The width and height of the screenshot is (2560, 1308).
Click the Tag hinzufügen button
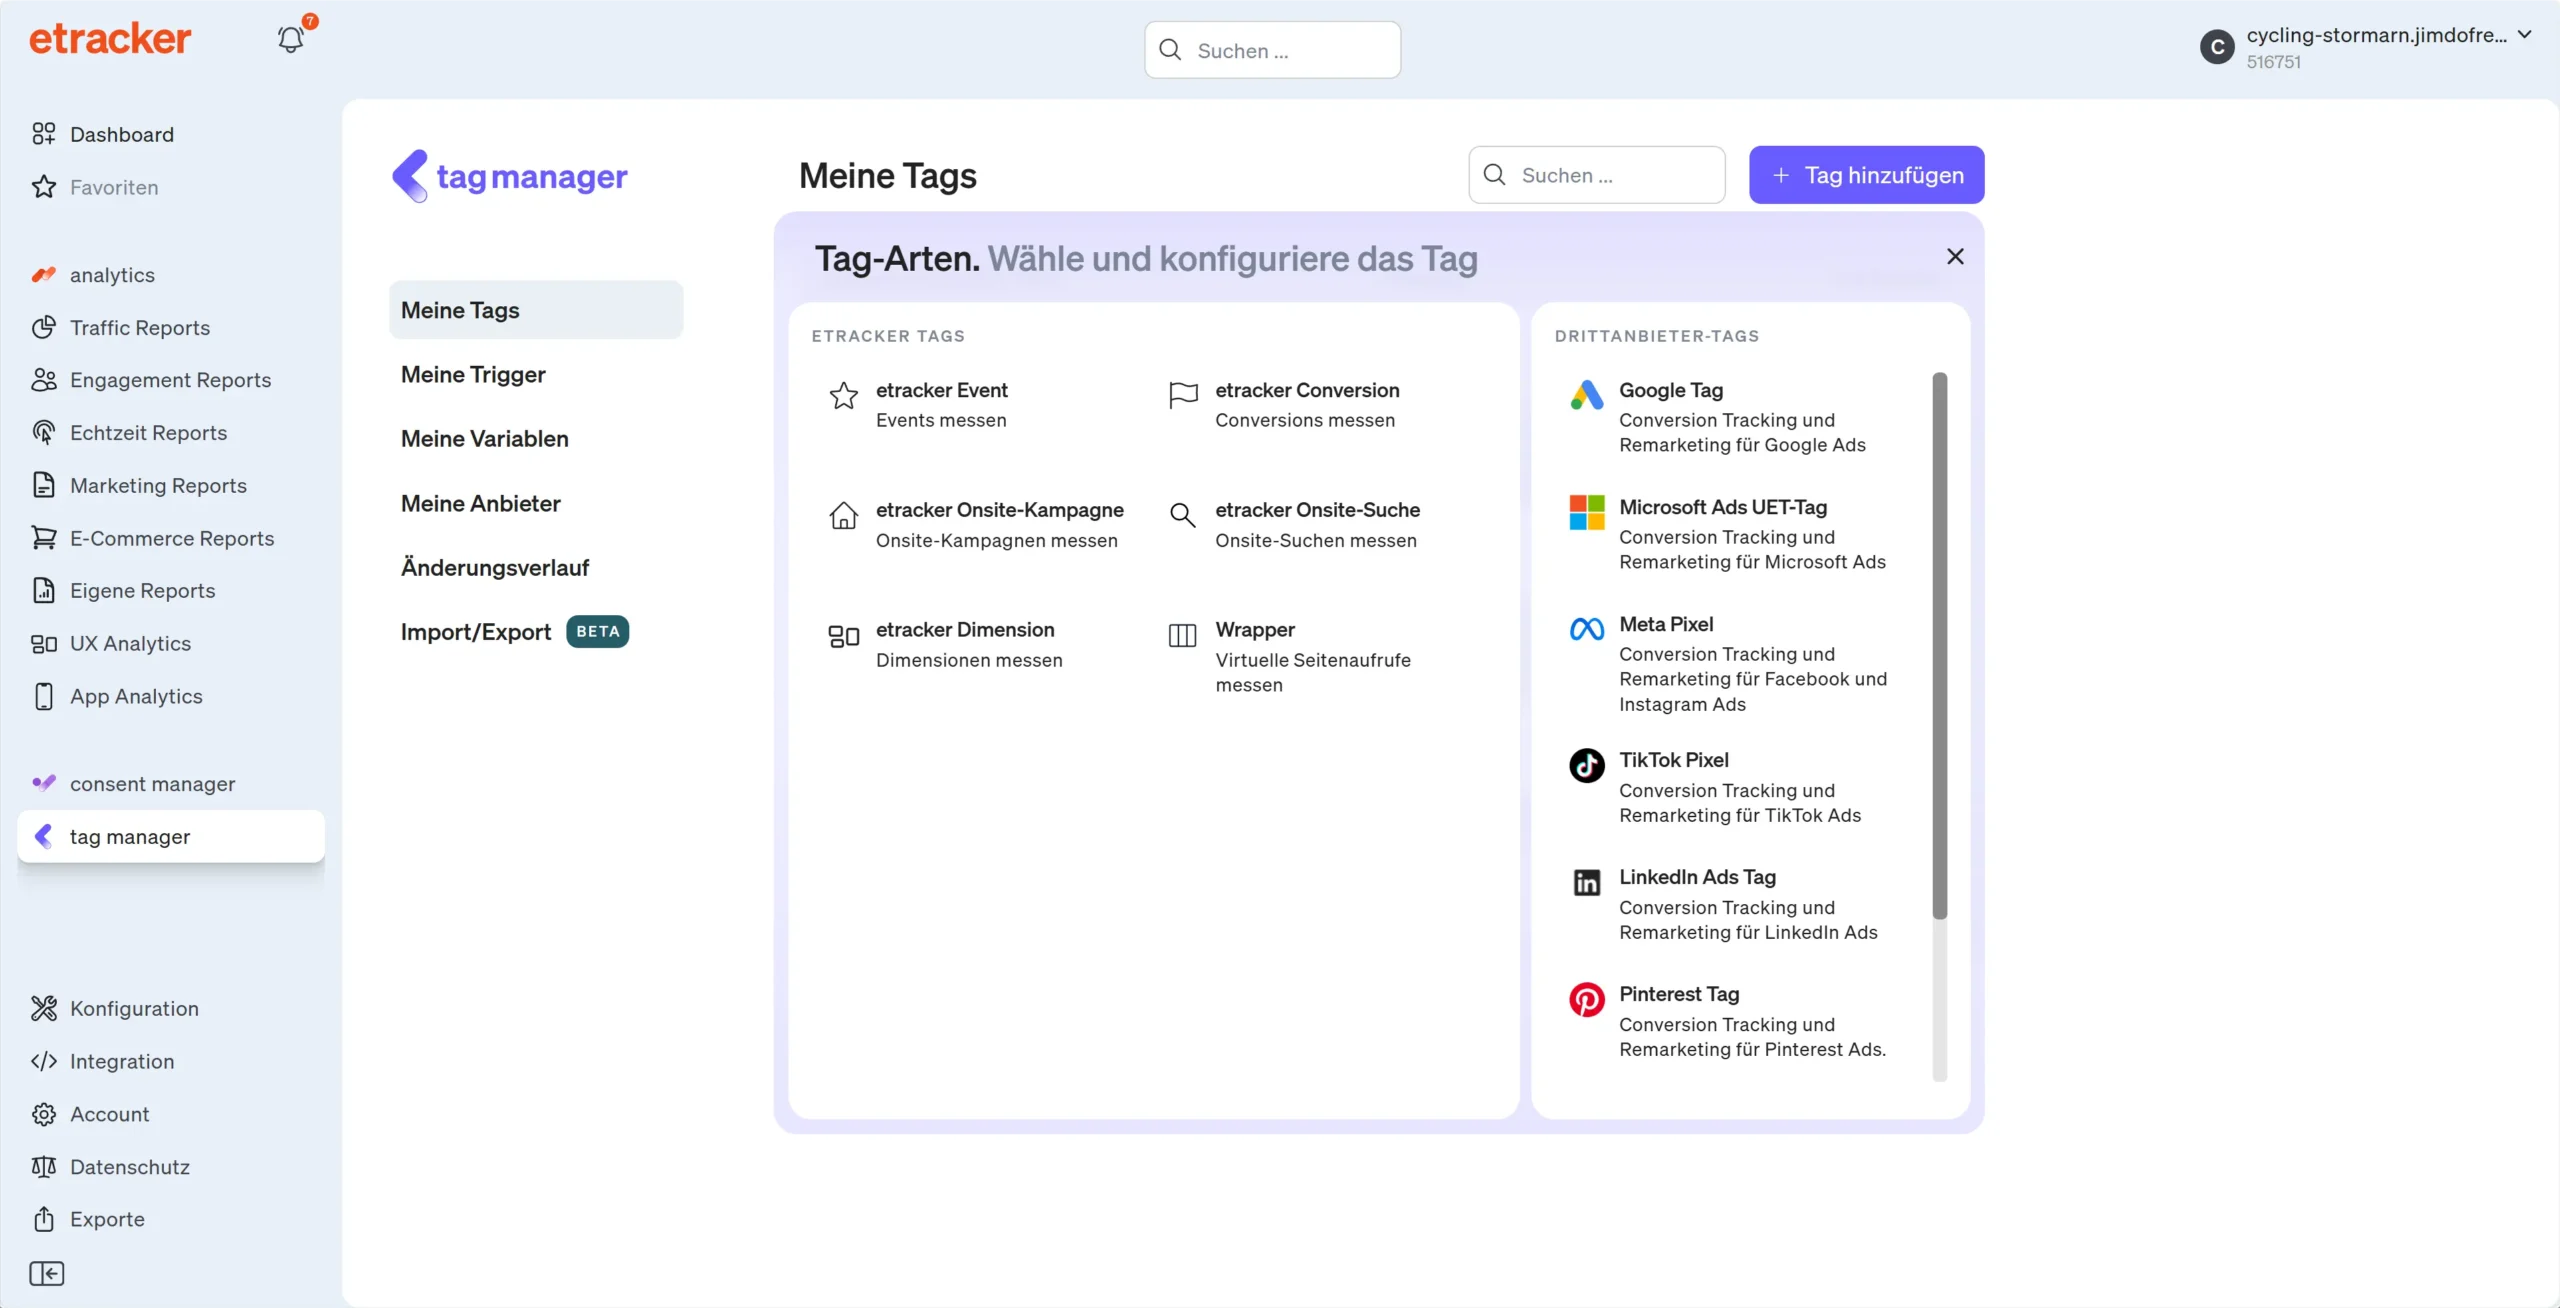coord(1866,175)
